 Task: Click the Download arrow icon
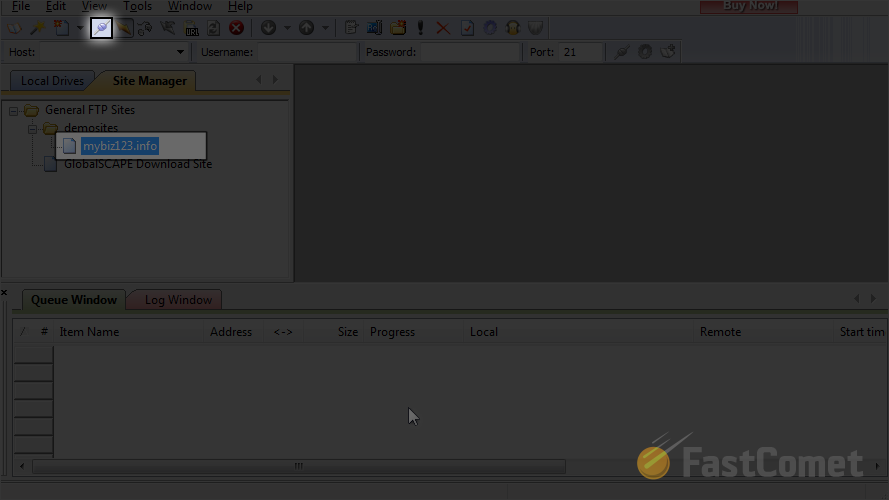(x=268, y=28)
